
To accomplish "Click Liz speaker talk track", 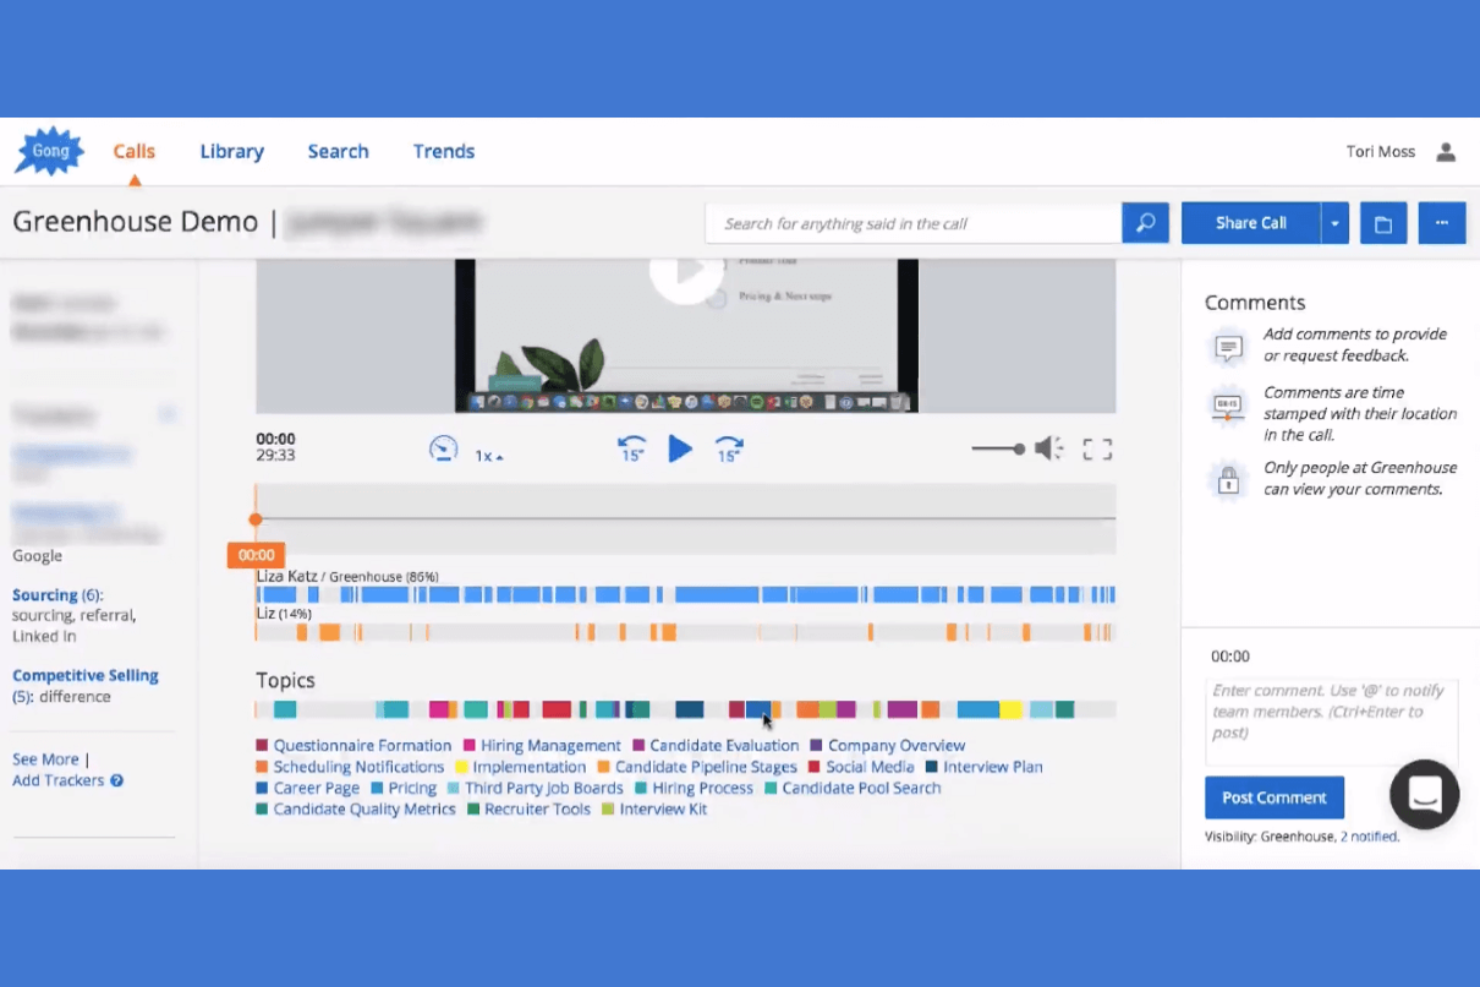I will point(686,632).
